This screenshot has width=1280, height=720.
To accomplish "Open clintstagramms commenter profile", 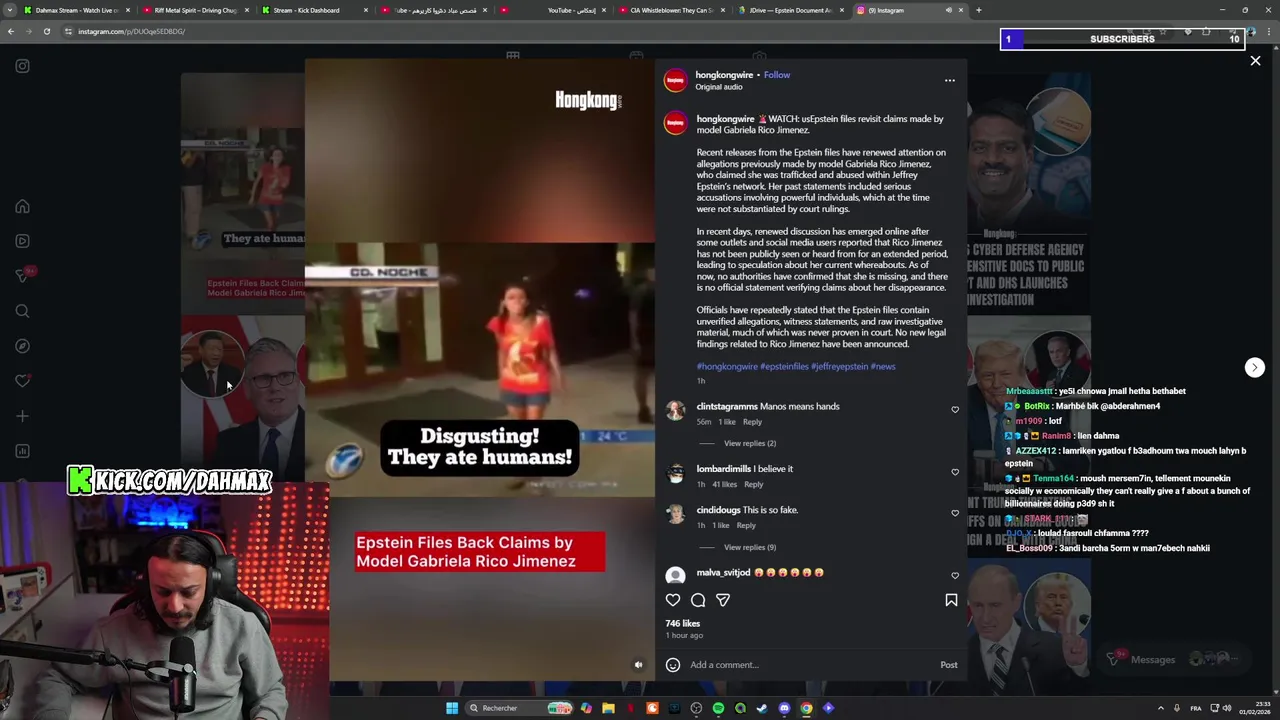I will point(727,406).
